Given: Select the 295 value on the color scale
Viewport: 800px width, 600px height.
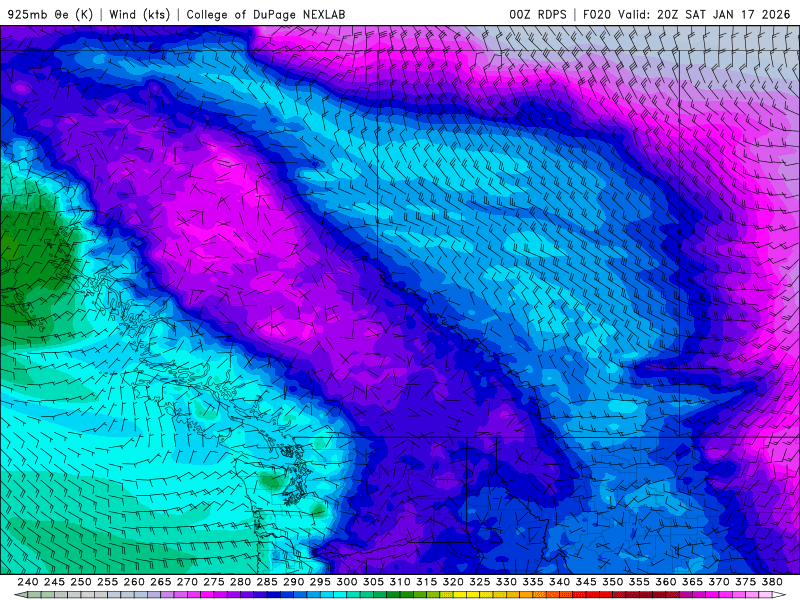Looking at the screenshot, I should (320, 582).
